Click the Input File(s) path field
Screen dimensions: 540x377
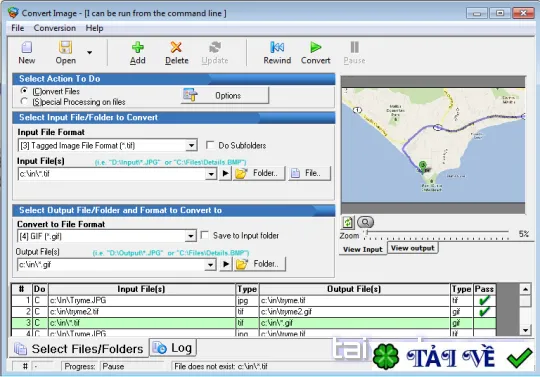[112, 174]
